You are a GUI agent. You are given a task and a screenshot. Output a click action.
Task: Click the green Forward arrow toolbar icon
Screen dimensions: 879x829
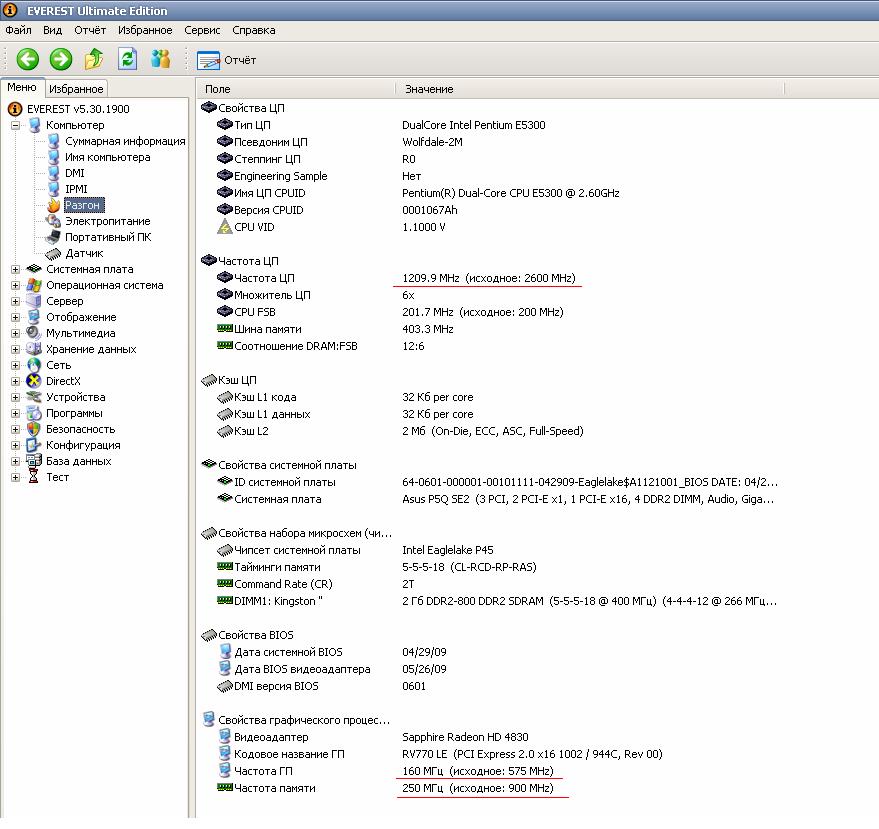61,60
